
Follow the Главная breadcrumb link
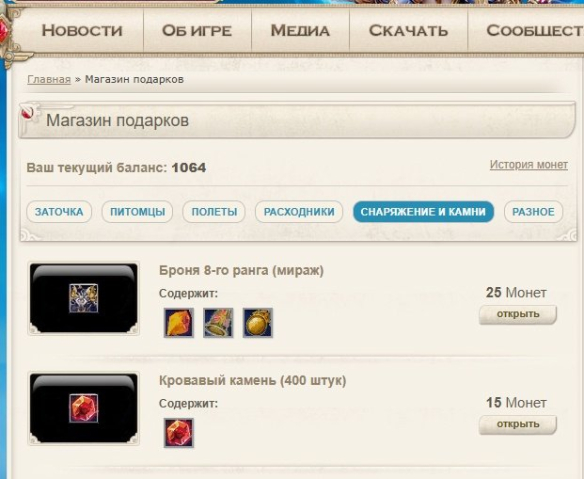click(49, 79)
